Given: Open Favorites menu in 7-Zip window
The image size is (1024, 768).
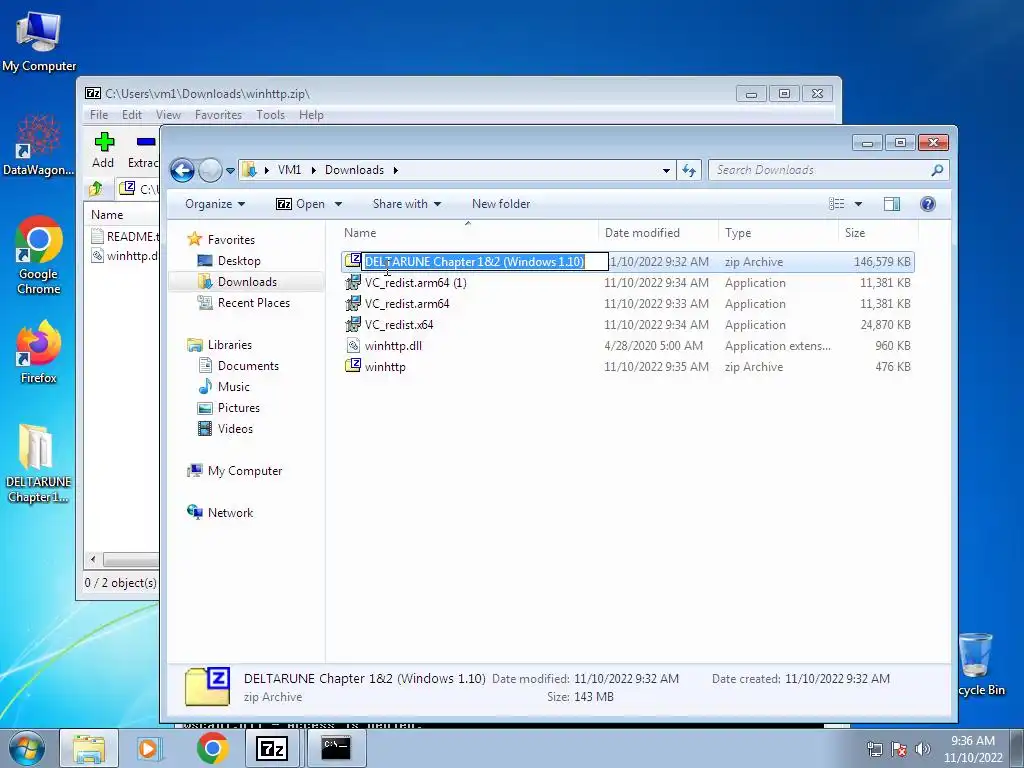Looking at the screenshot, I should tap(218, 115).
